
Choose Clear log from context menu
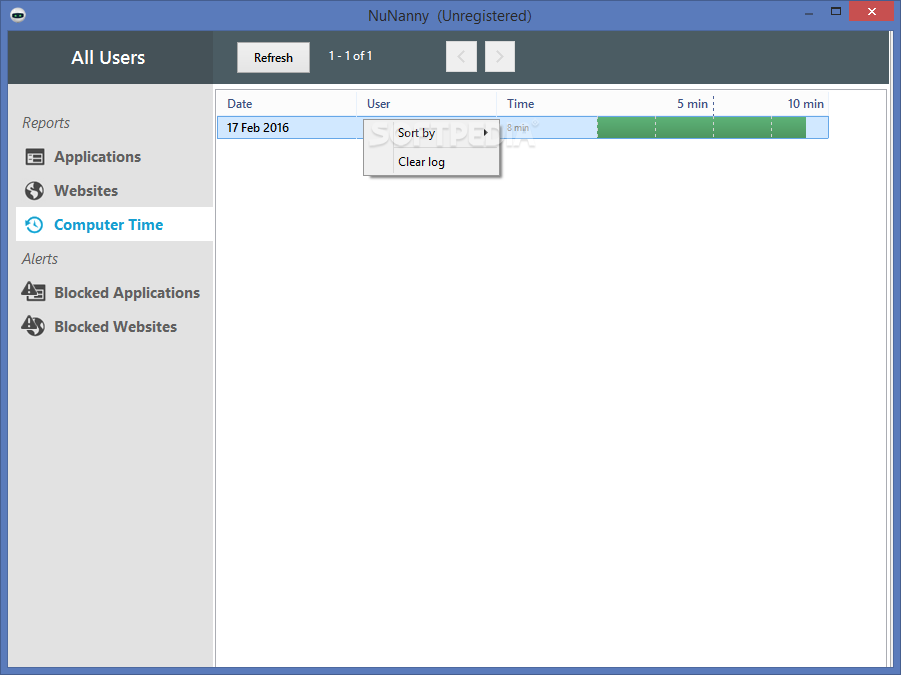click(x=432, y=162)
